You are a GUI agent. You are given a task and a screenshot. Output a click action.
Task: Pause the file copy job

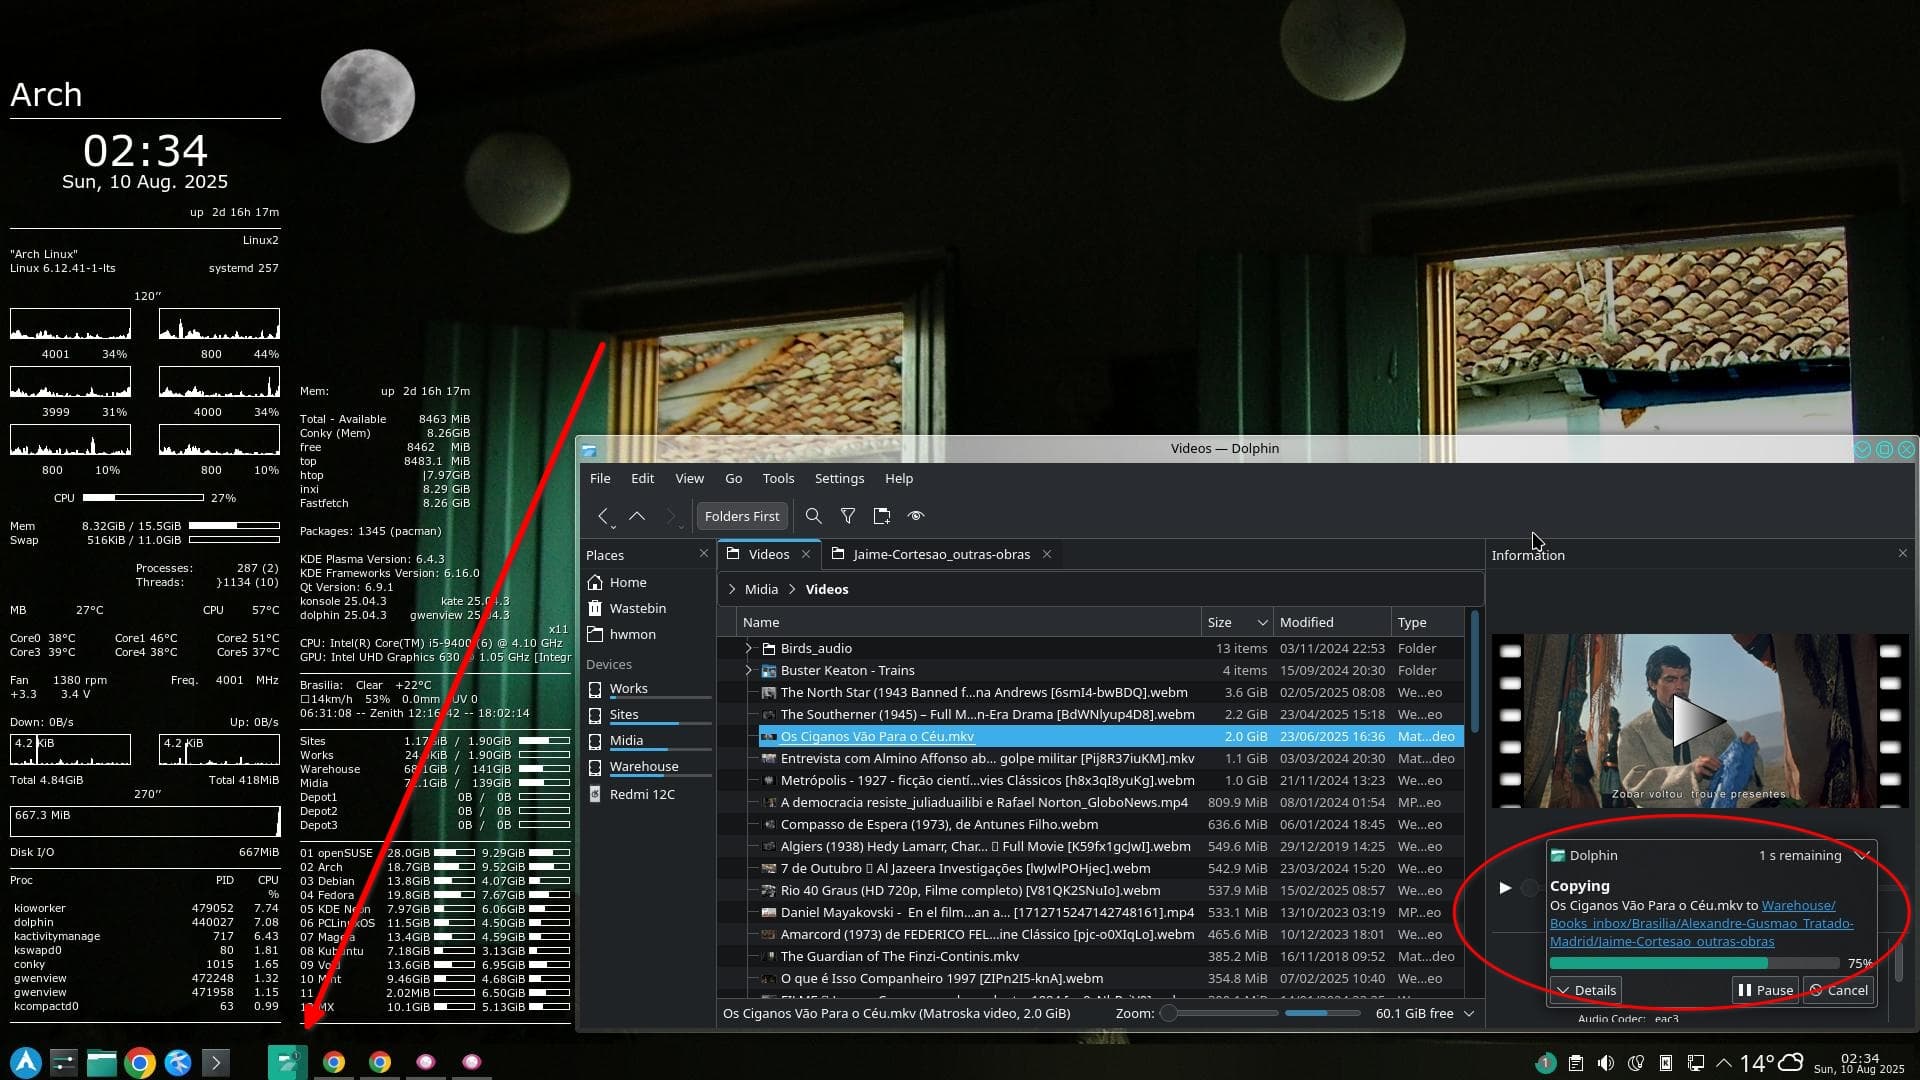coord(1765,990)
